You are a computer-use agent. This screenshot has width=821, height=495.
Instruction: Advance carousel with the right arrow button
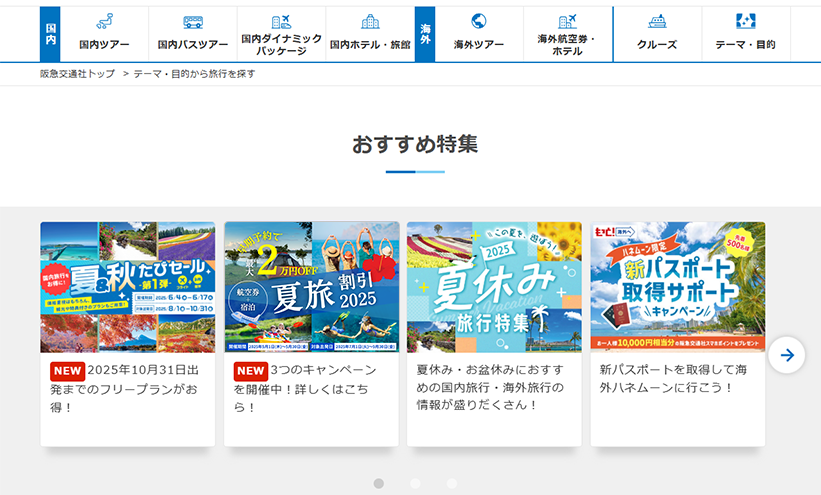[x=787, y=355]
